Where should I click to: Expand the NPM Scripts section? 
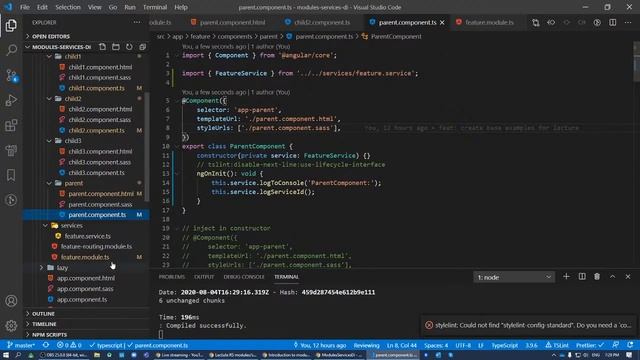tap(49, 335)
